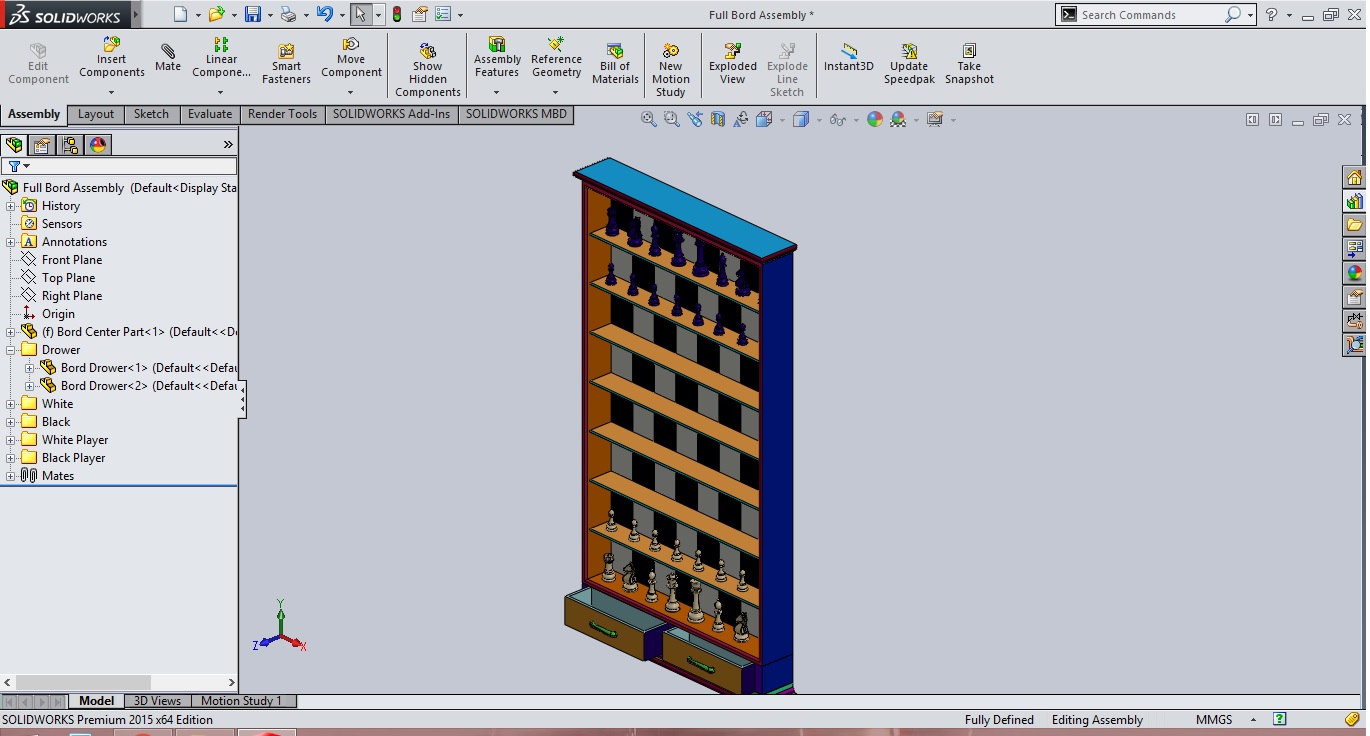Toggle the Instant3D tool
The width and height of the screenshot is (1370, 736).
tap(849, 58)
